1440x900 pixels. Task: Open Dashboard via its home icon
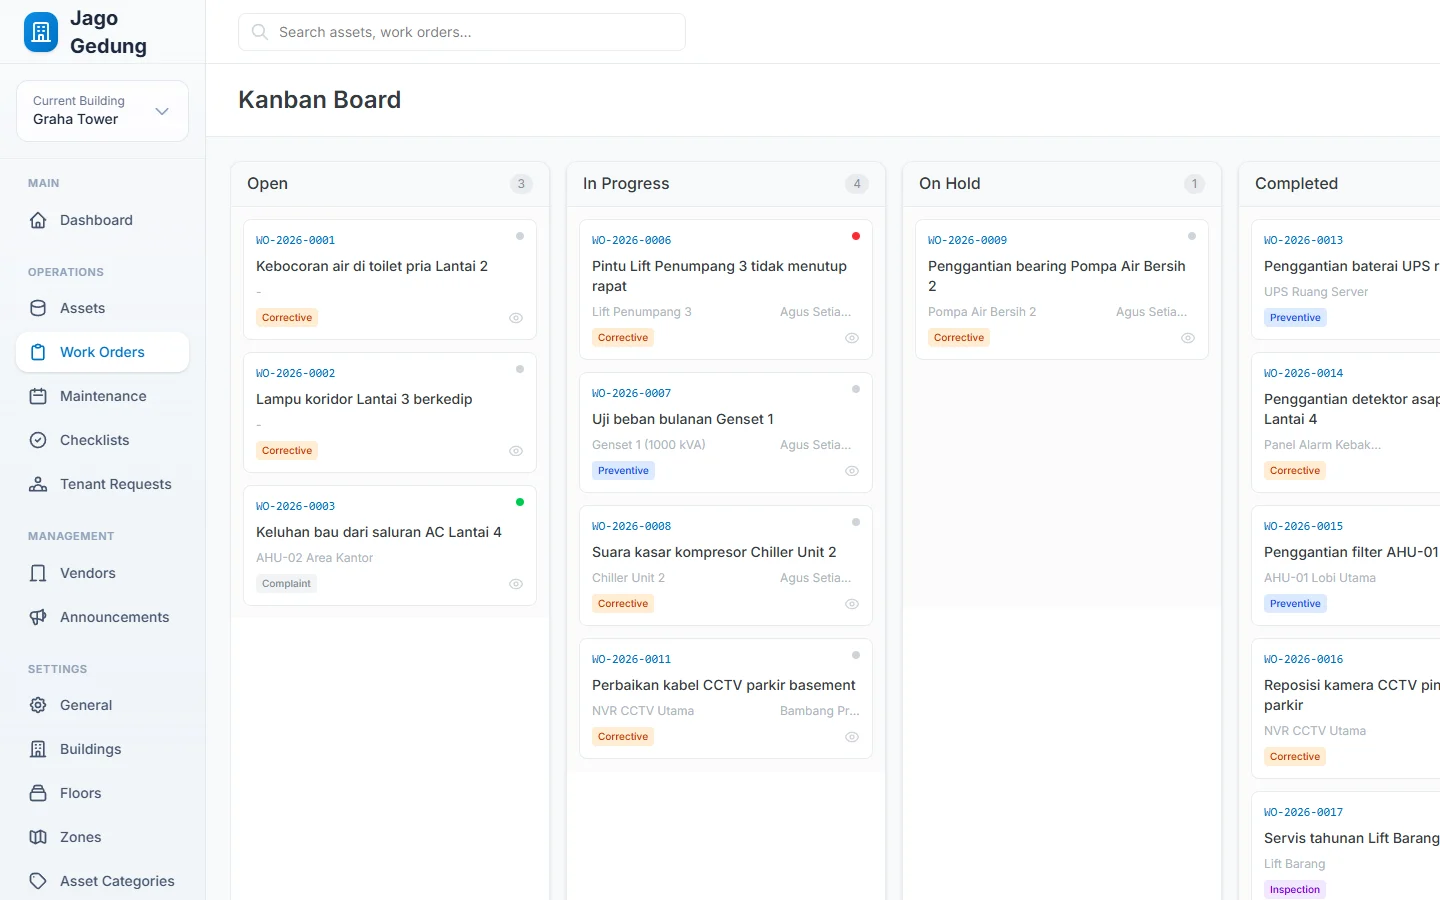38,220
